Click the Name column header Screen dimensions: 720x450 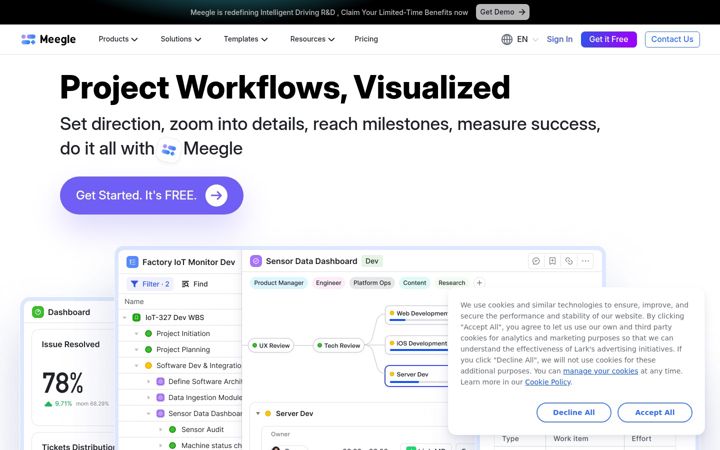pyautogui.click(x=134, y=302)
